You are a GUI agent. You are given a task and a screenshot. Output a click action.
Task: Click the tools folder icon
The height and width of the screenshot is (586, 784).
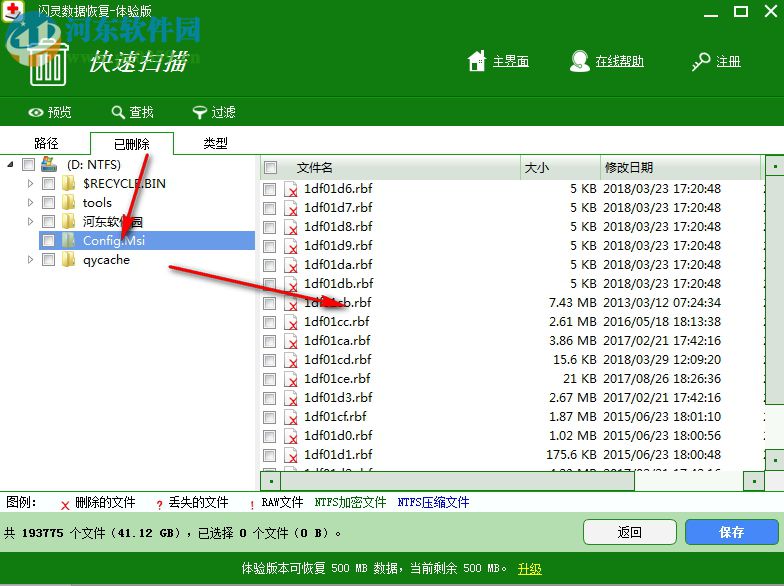coord(68,202)
